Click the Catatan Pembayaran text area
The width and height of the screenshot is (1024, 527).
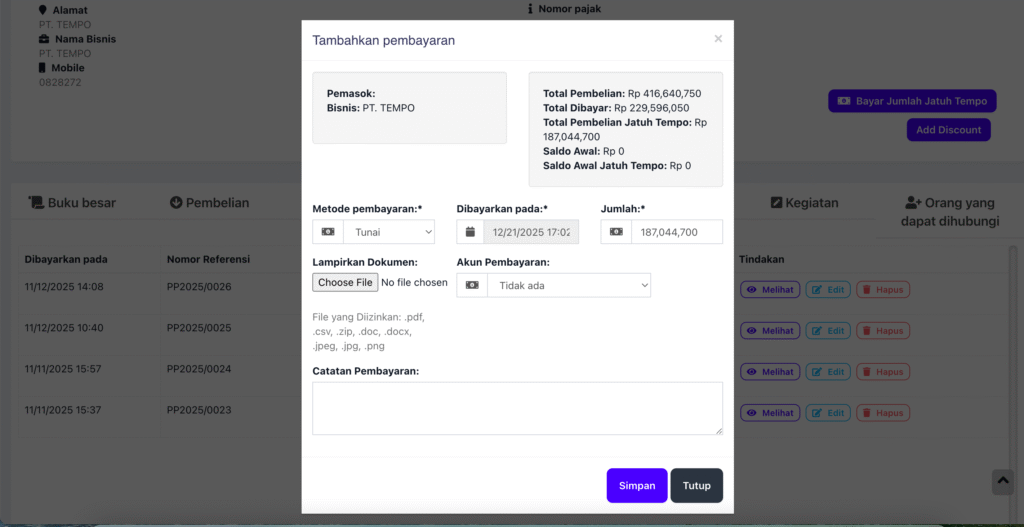coord(517,408)
